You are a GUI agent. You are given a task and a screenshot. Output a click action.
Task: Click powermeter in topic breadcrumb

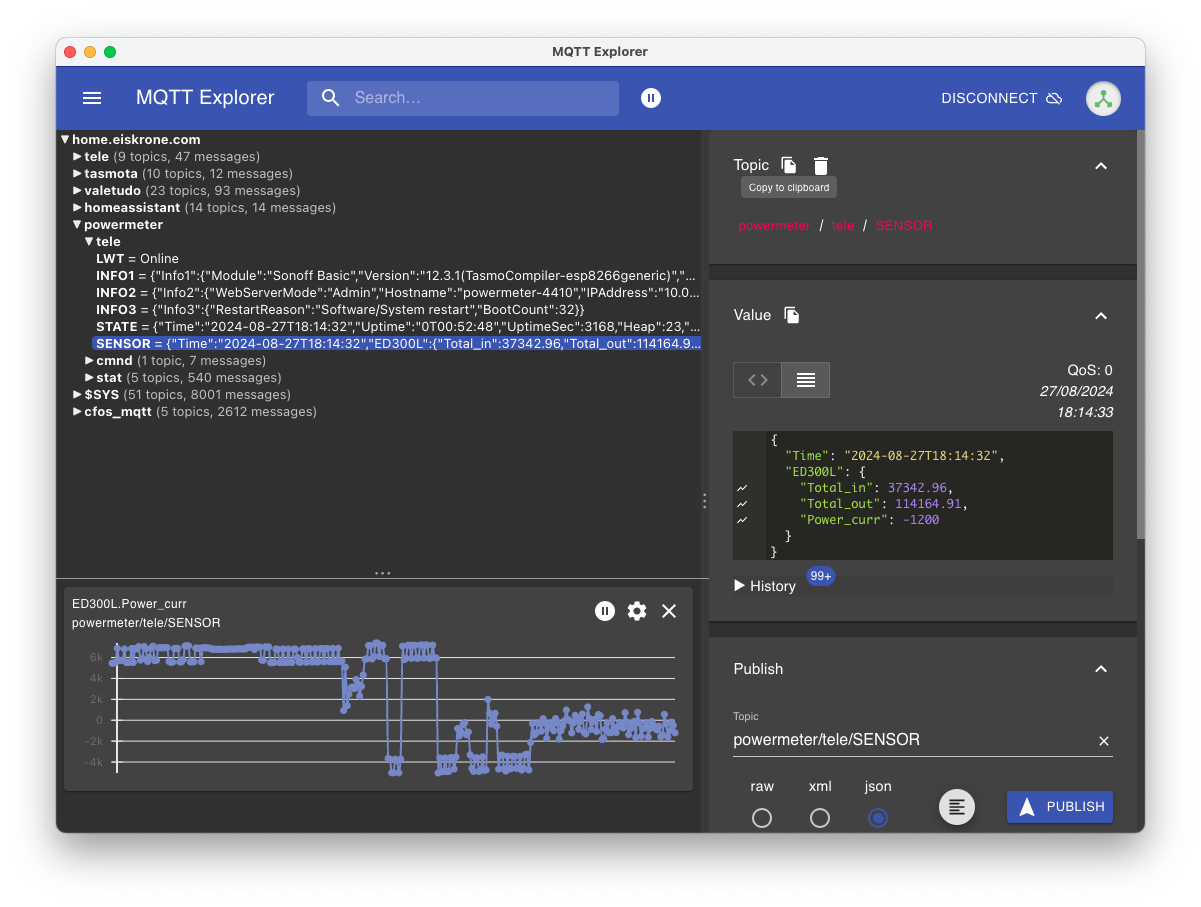click(x=774, y=226)
